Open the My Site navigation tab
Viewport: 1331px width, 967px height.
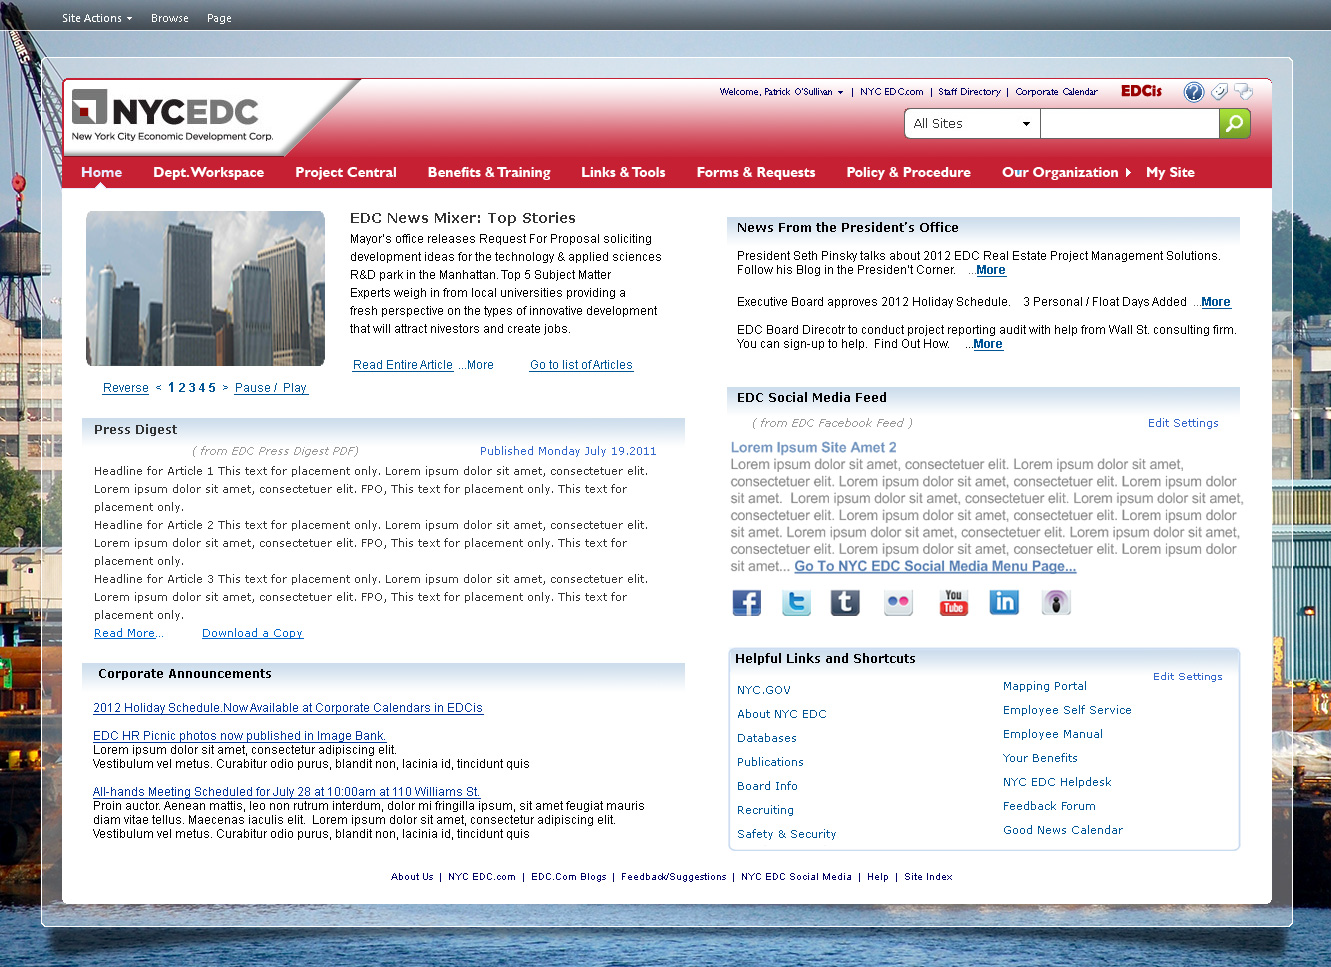1170,172
